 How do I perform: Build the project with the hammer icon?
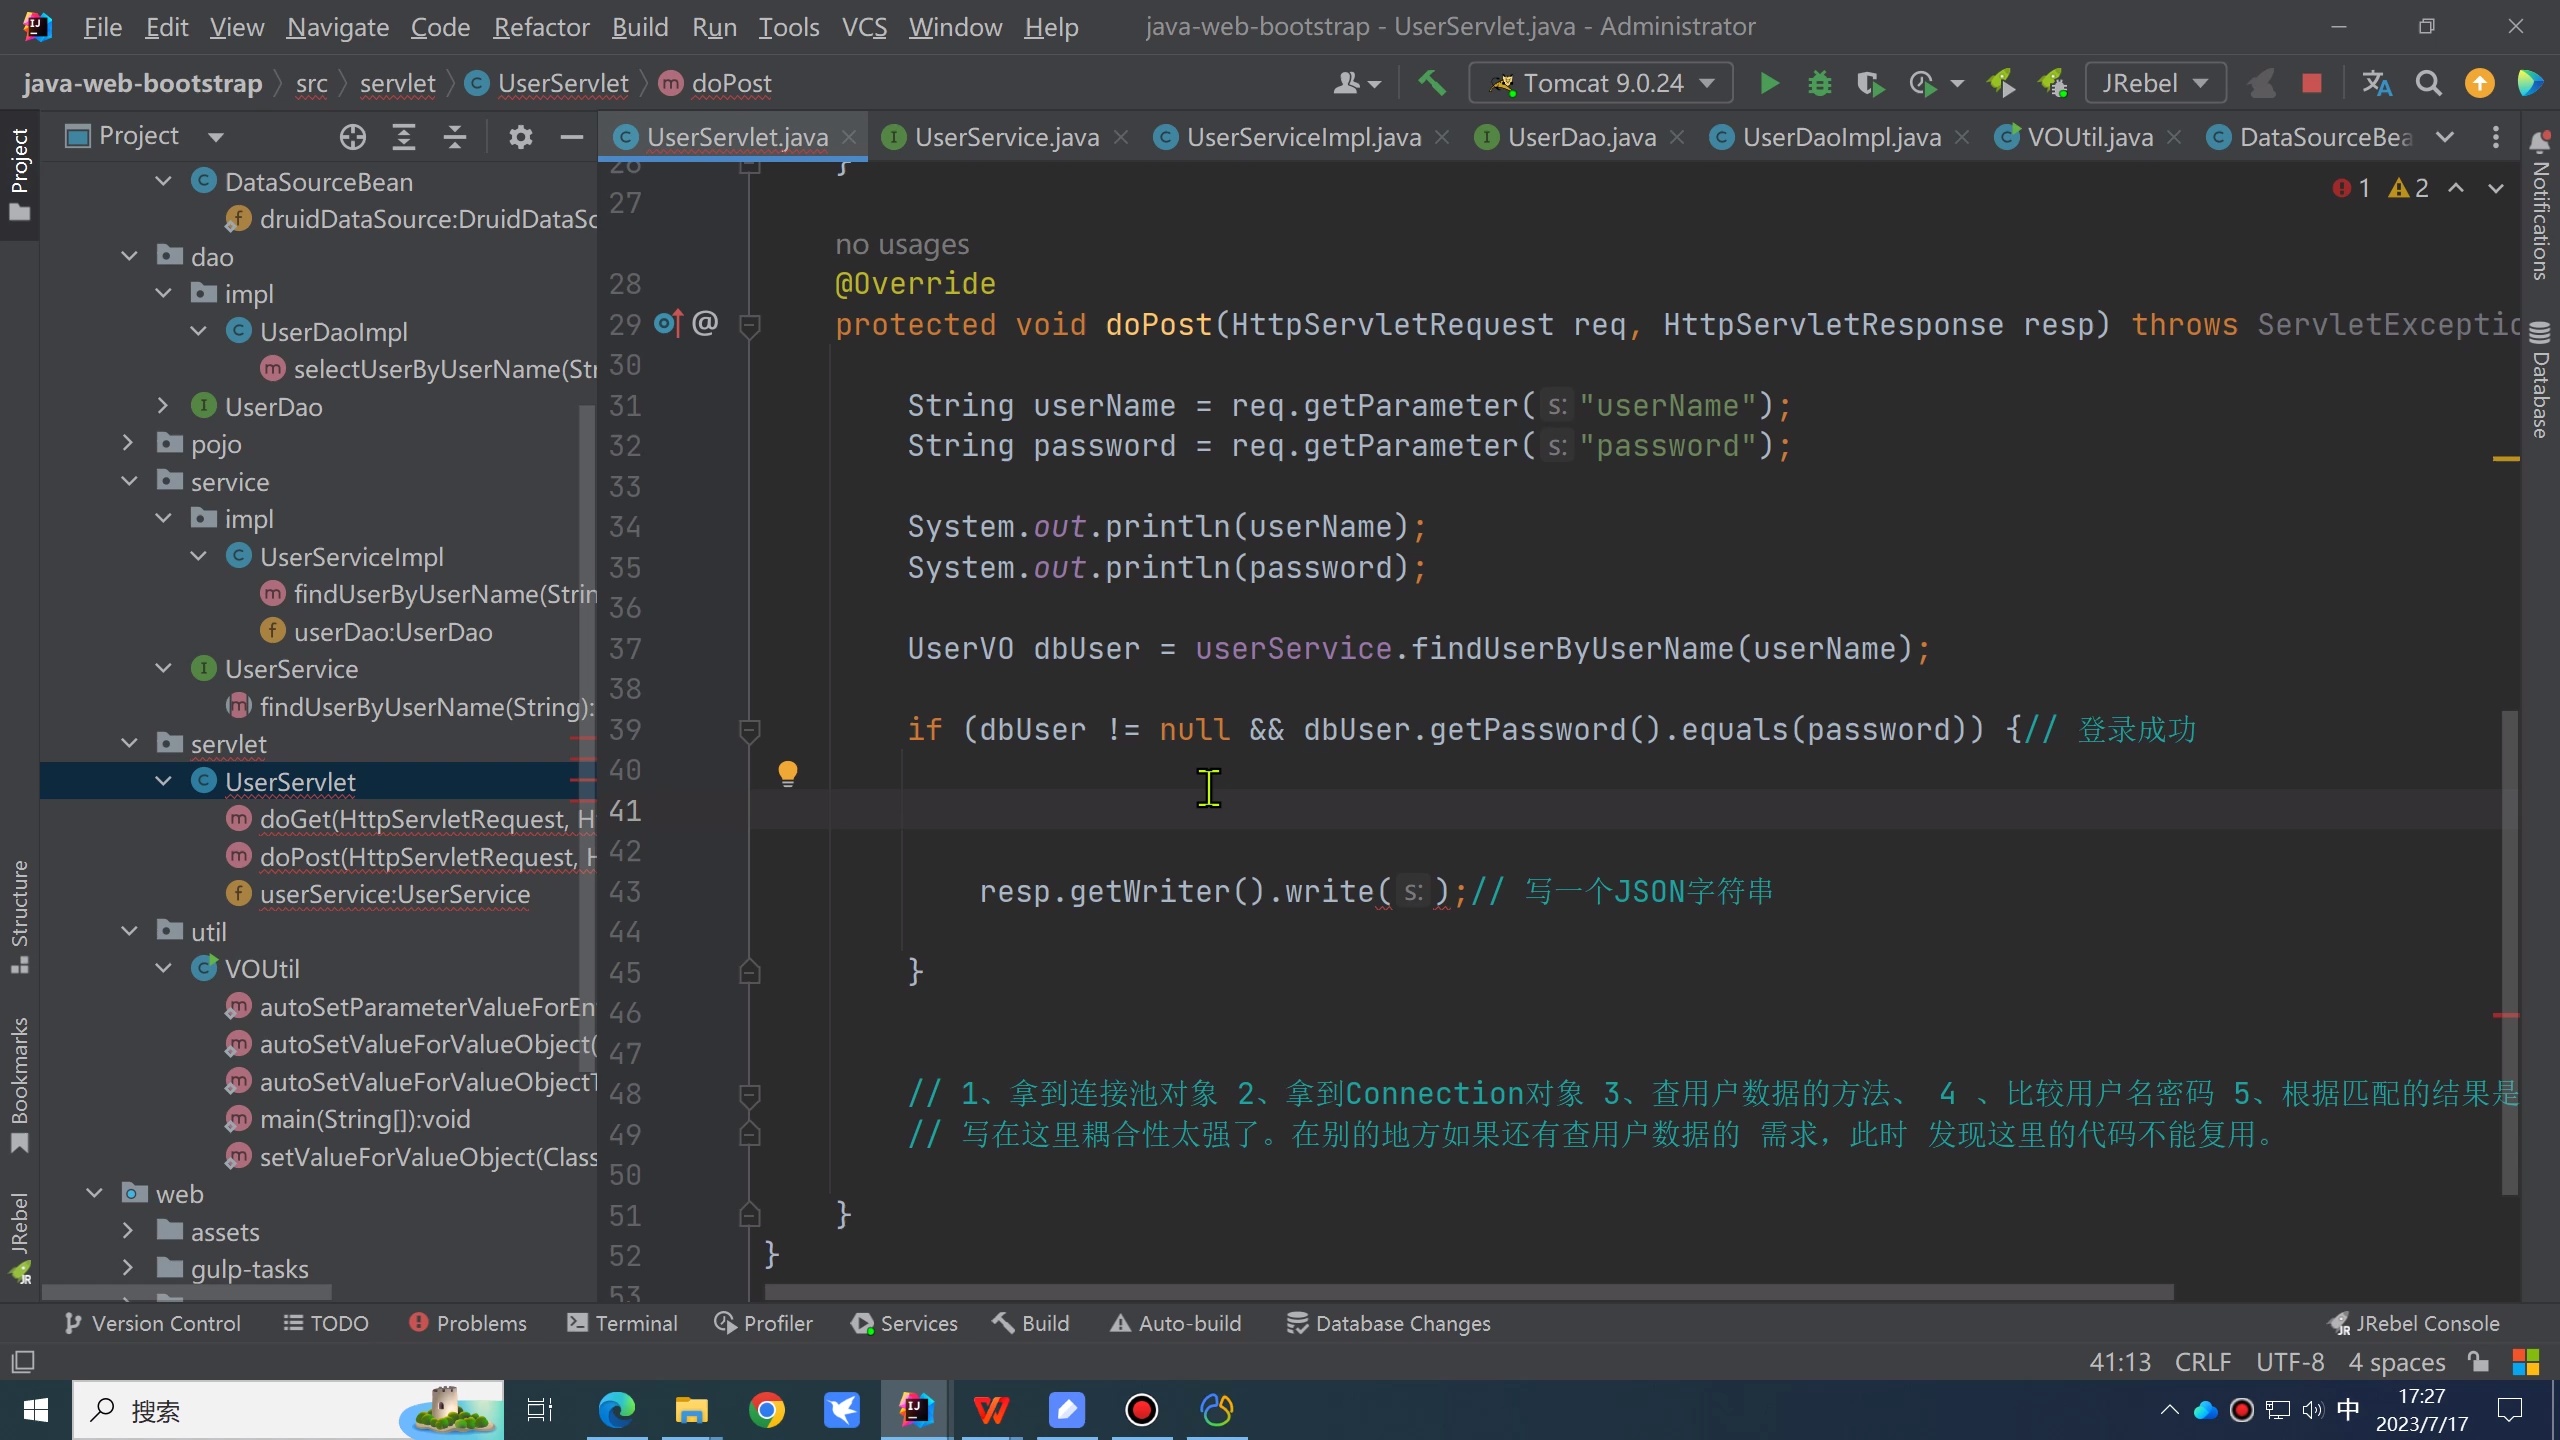[x=1432, y=83]
